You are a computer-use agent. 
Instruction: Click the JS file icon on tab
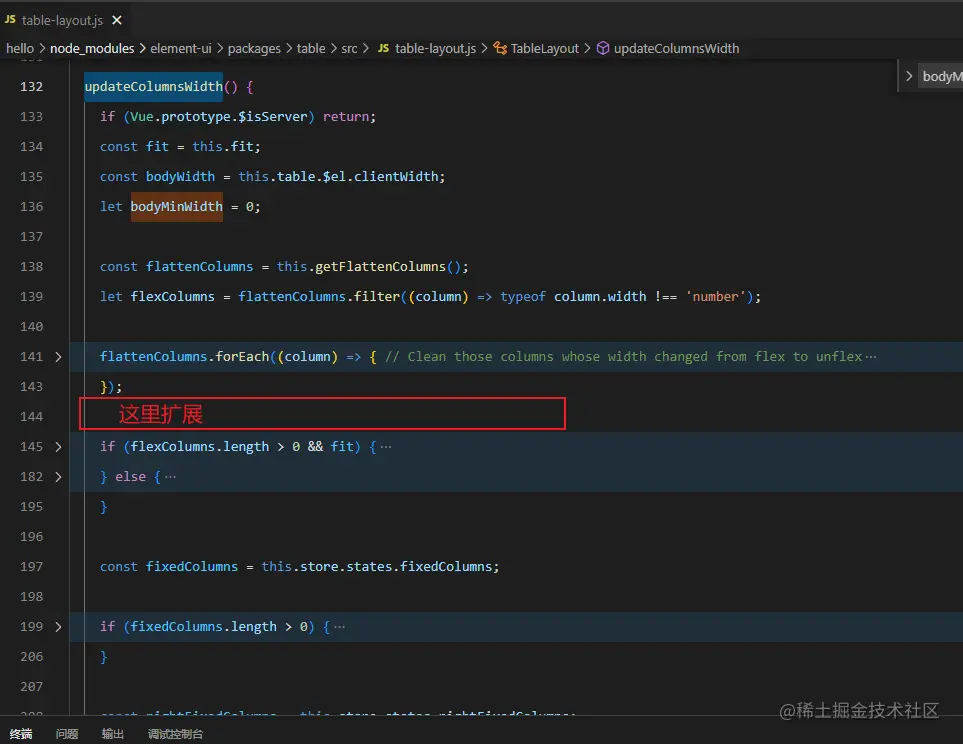click(10, 20)
